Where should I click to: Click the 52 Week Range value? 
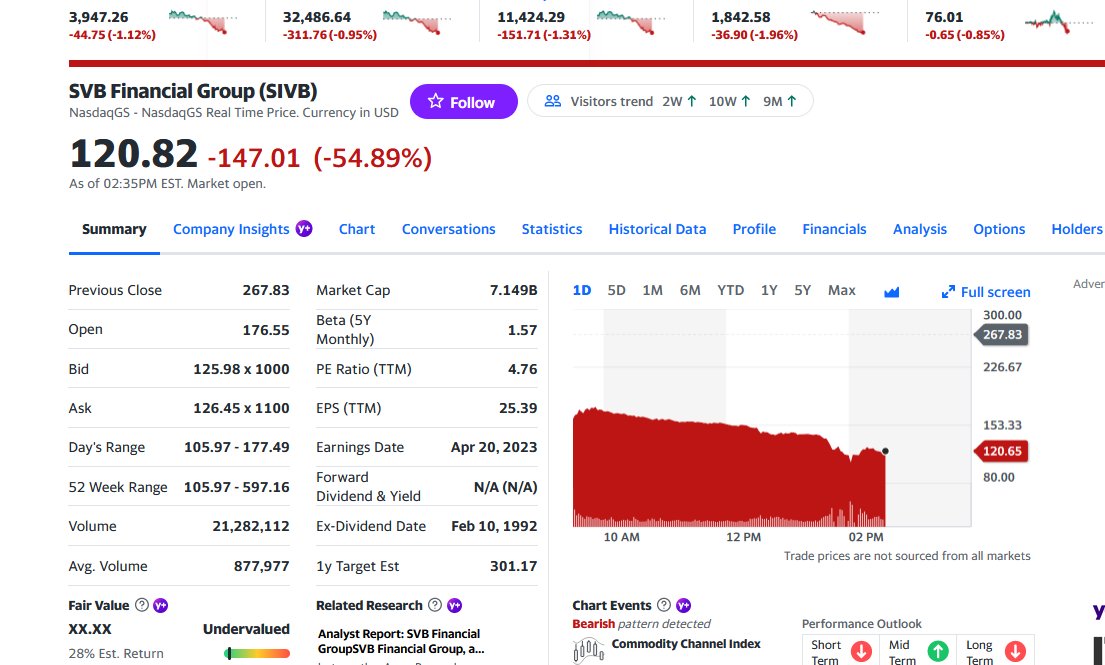(237, 487)
